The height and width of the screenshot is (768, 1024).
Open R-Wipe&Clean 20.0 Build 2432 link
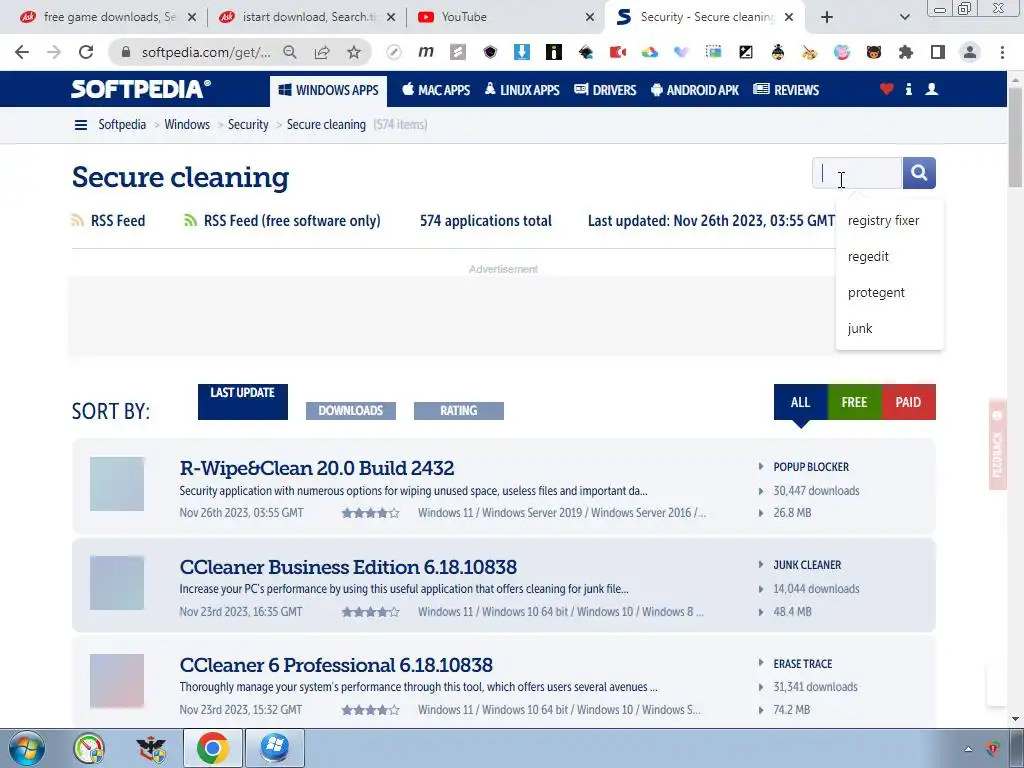(x=317, y=468)
